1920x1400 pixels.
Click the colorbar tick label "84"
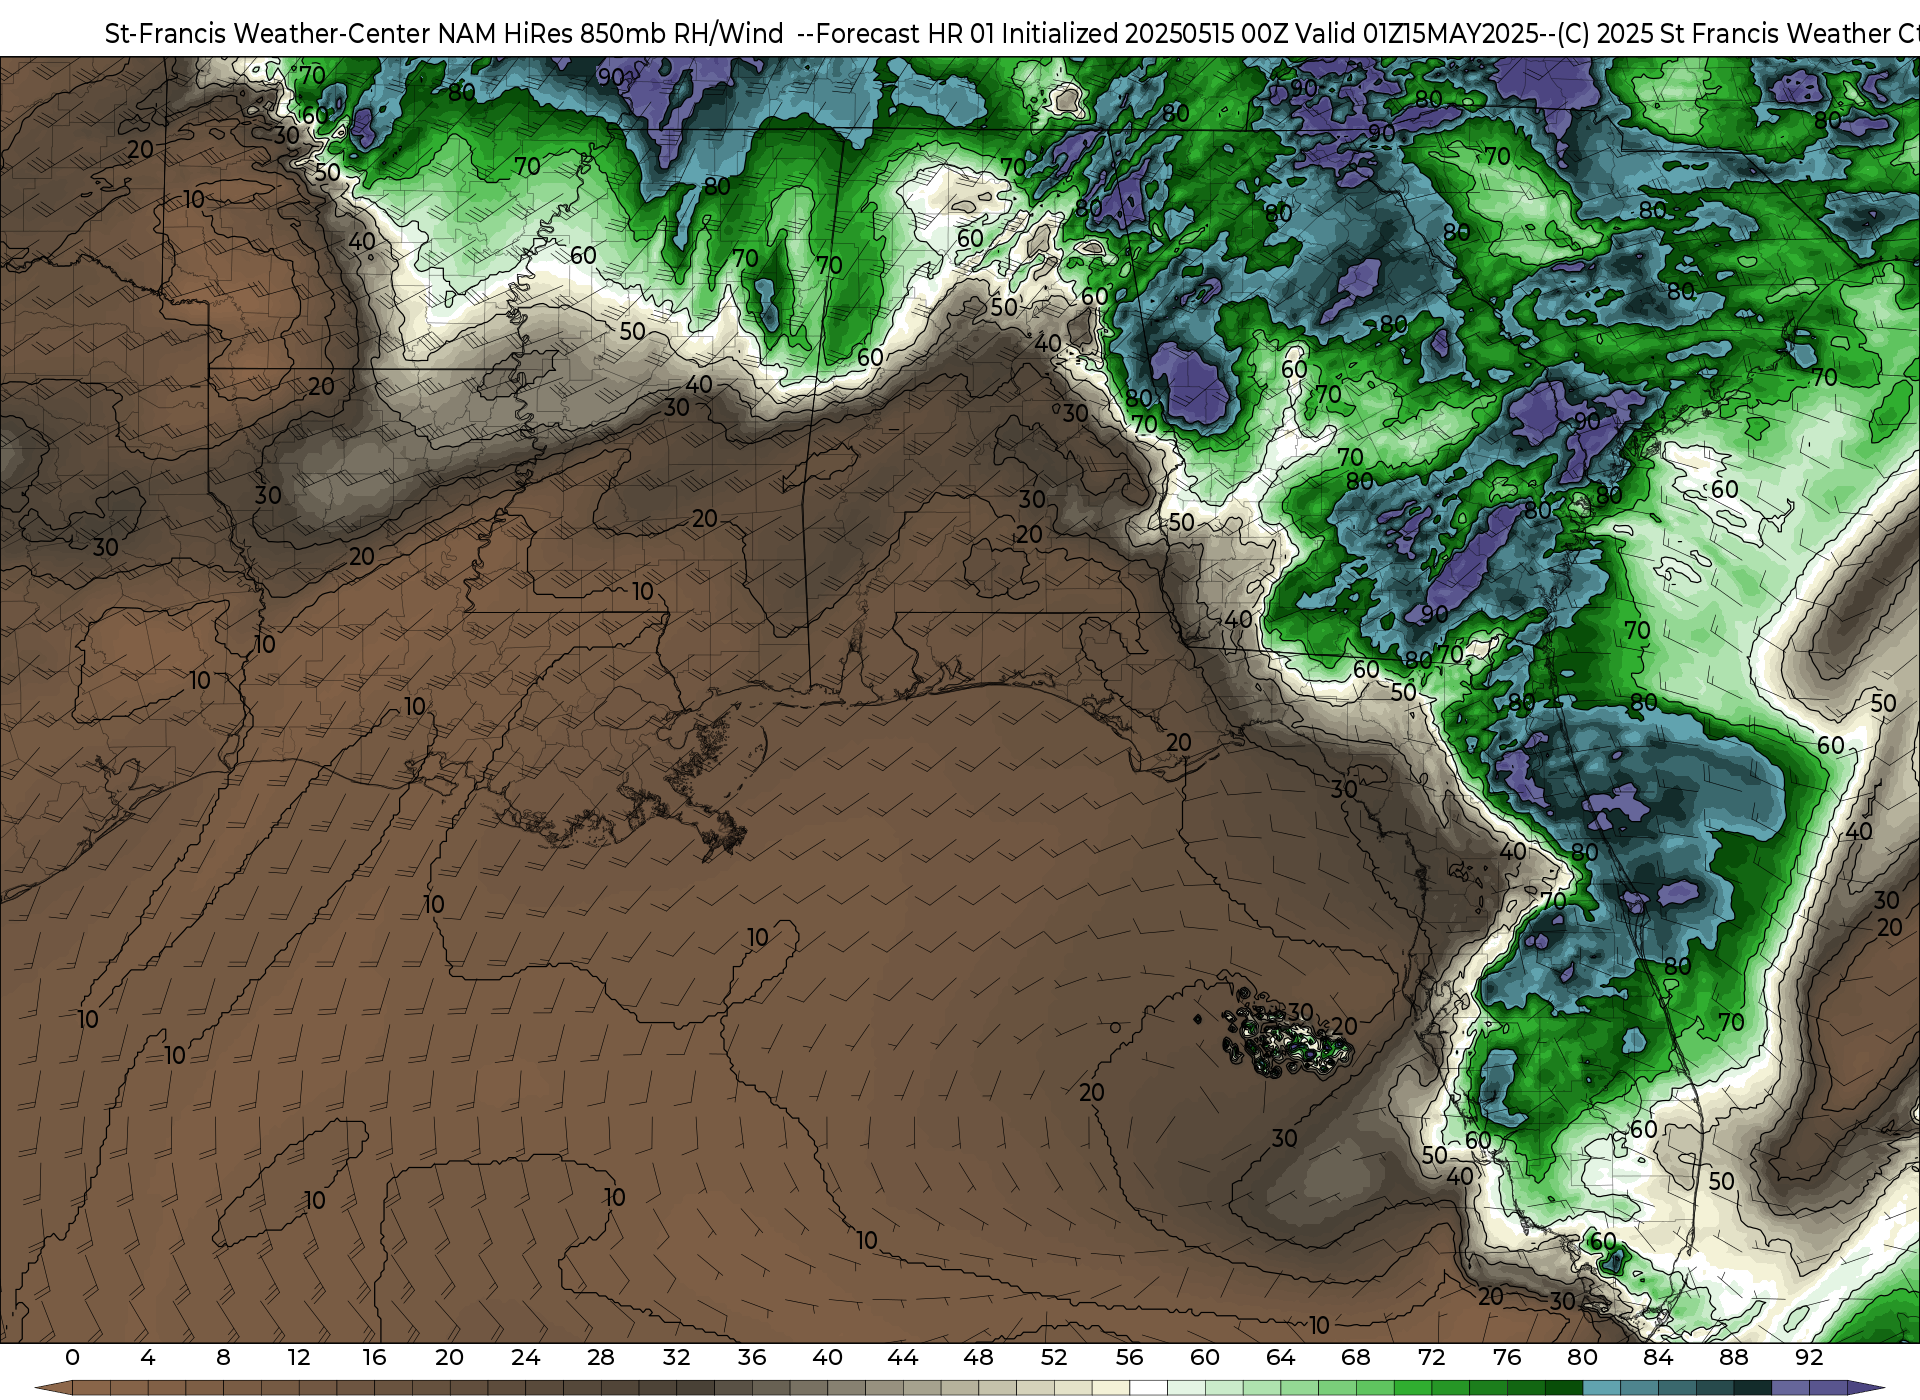point(1658,1358)
